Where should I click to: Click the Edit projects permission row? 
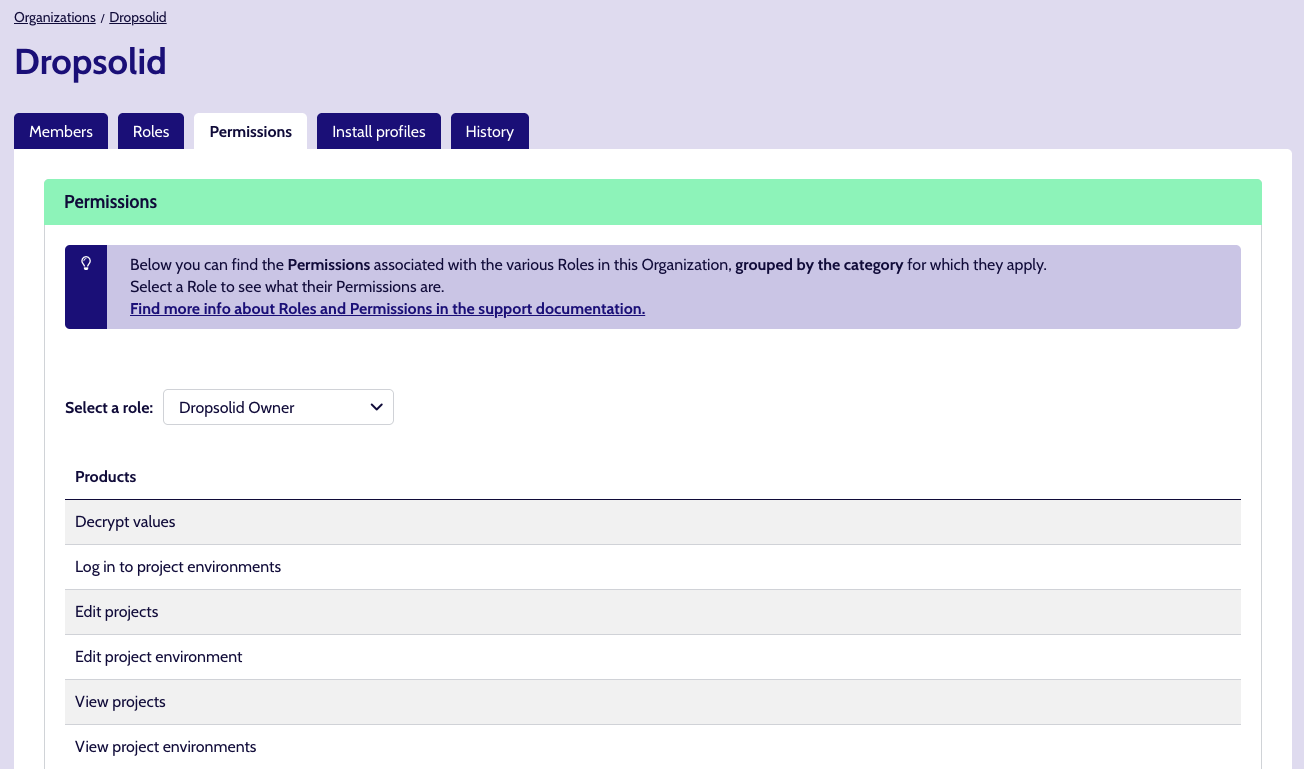pos(653,612)
